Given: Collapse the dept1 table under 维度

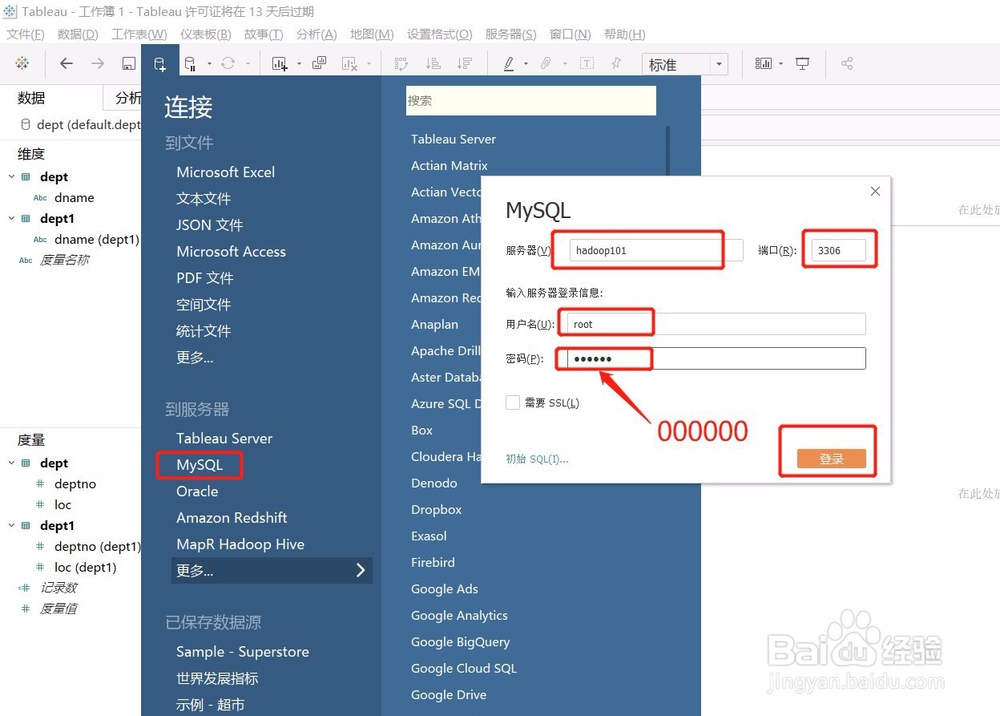Looking at the screenshot, I should click(x=11, y=218).
